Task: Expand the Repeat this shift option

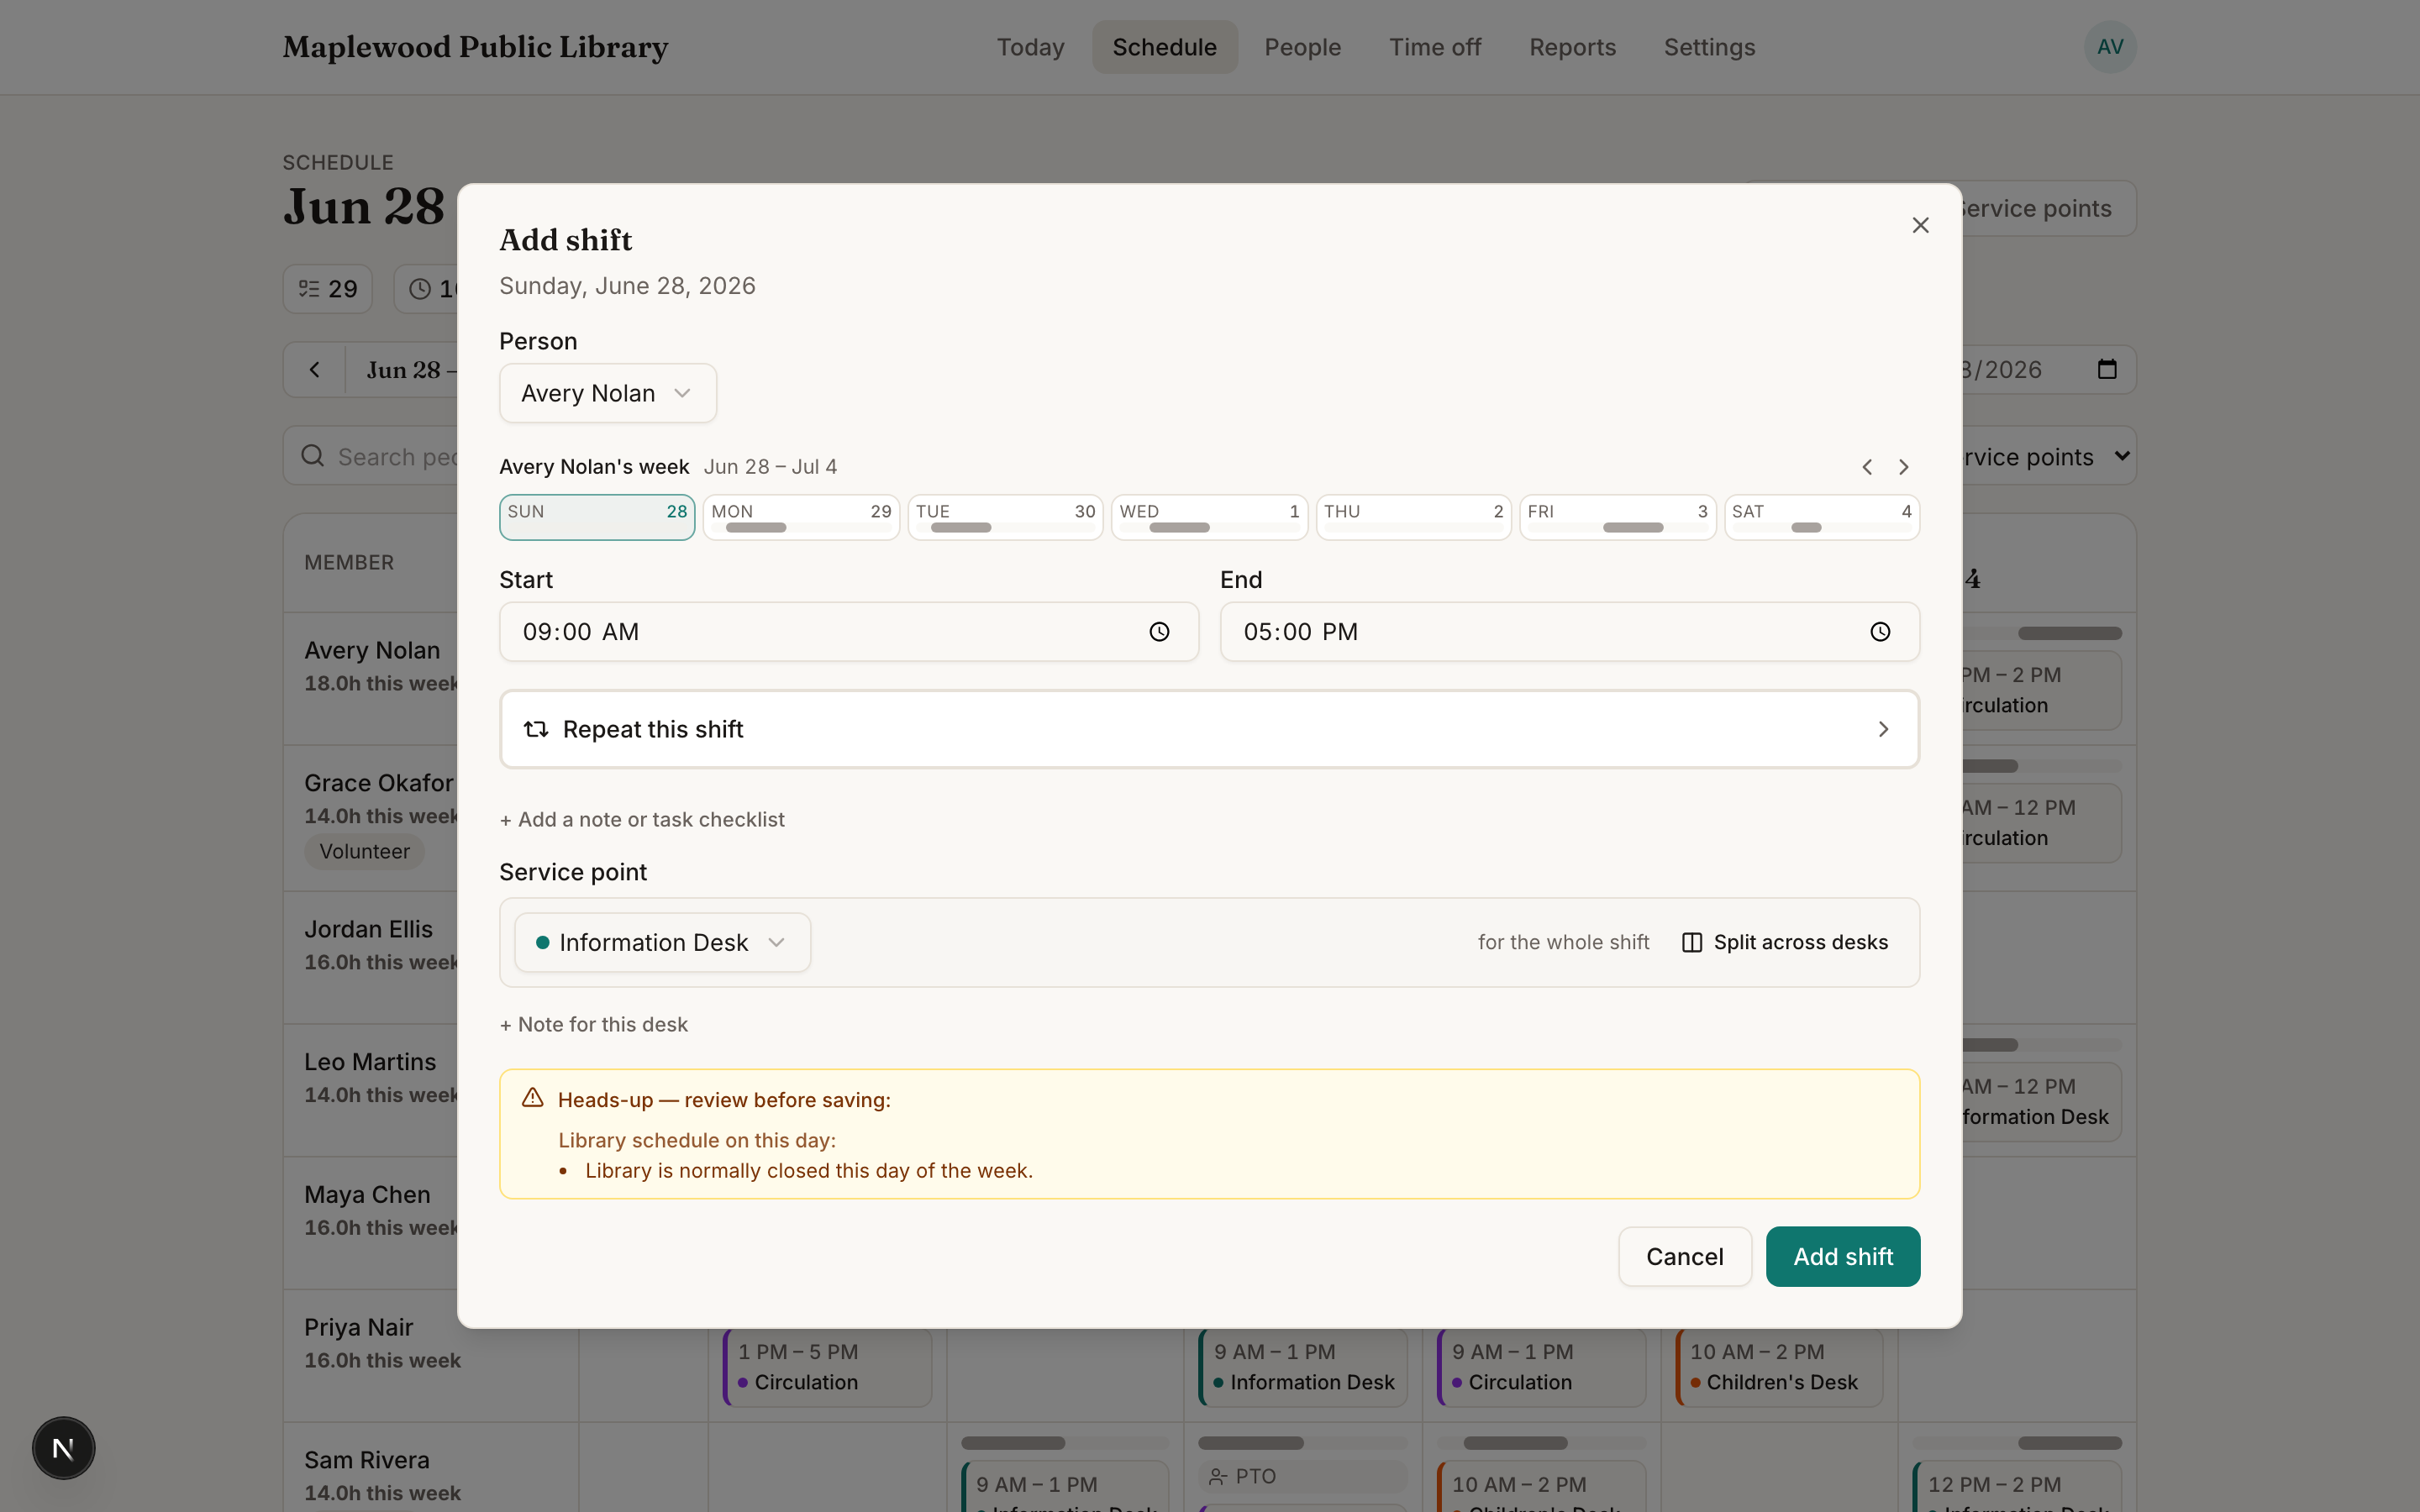Action: (x=1209, y=729)
